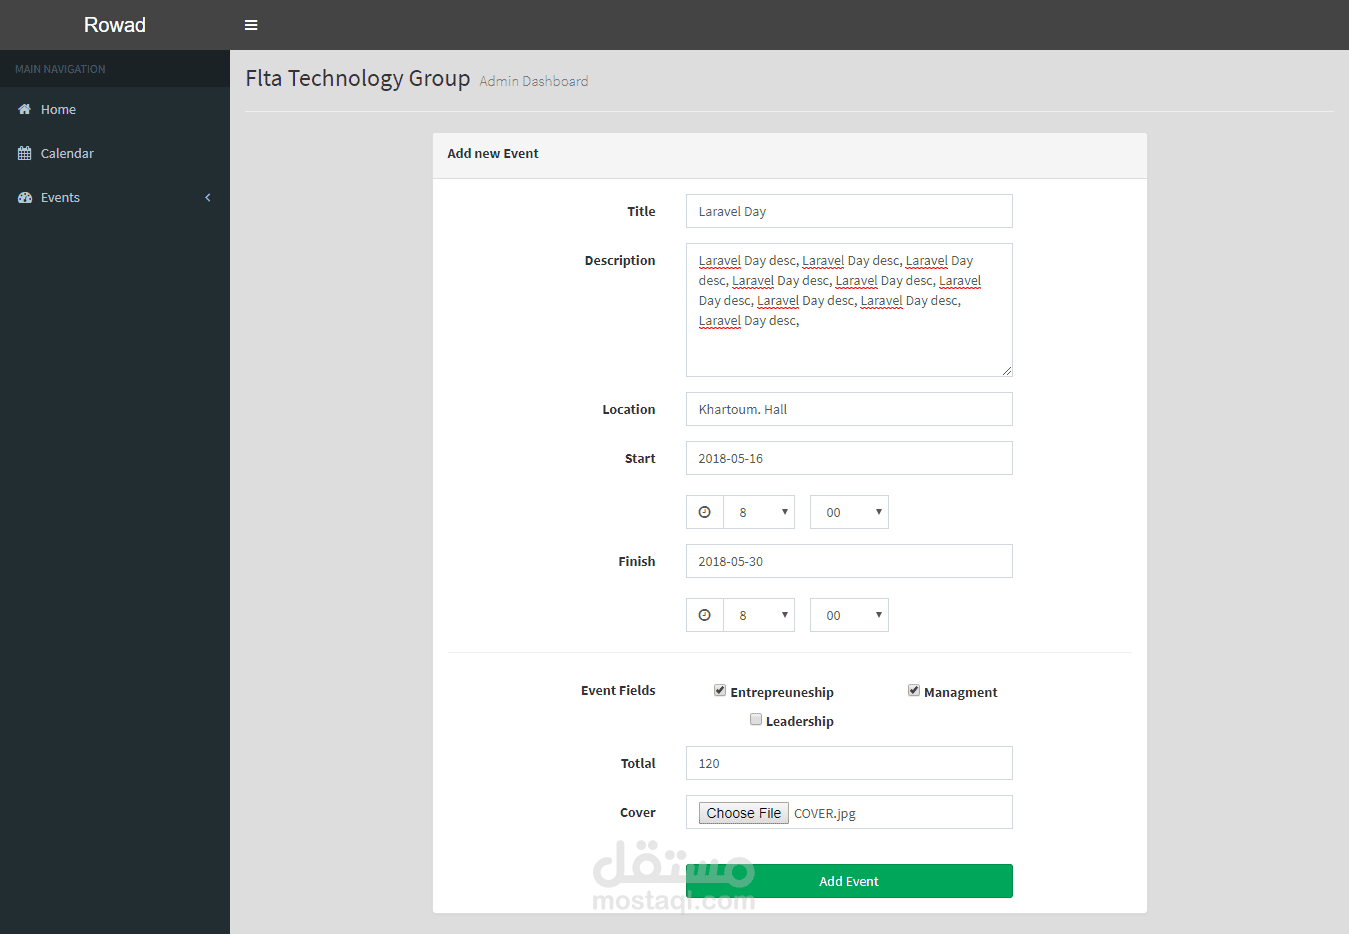Click the Events dashboard icon
This screenshot has width=1349, height=934.
point(25,197)
